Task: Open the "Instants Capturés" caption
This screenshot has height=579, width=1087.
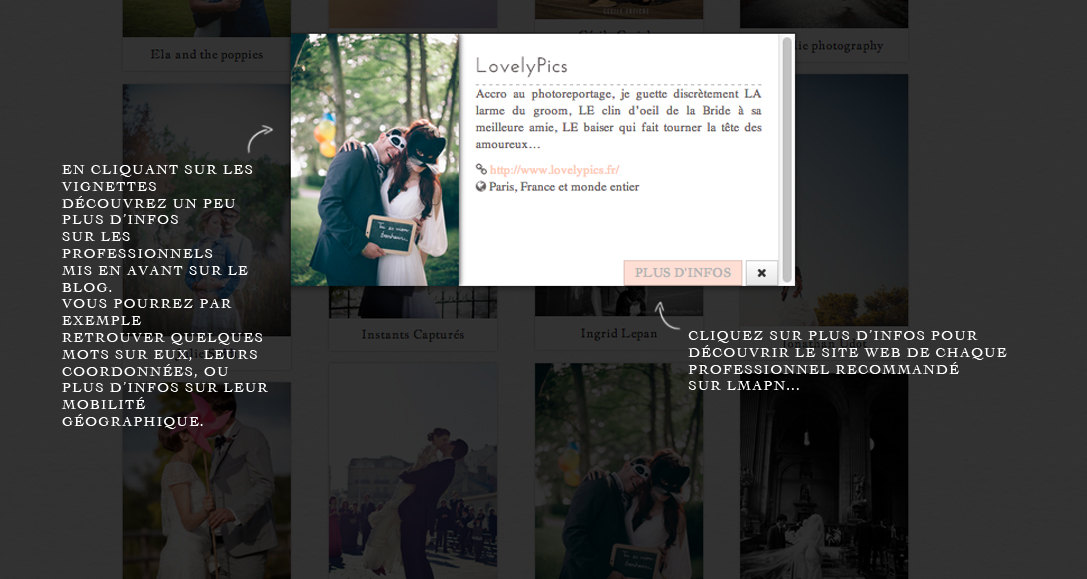Action: 412,334
